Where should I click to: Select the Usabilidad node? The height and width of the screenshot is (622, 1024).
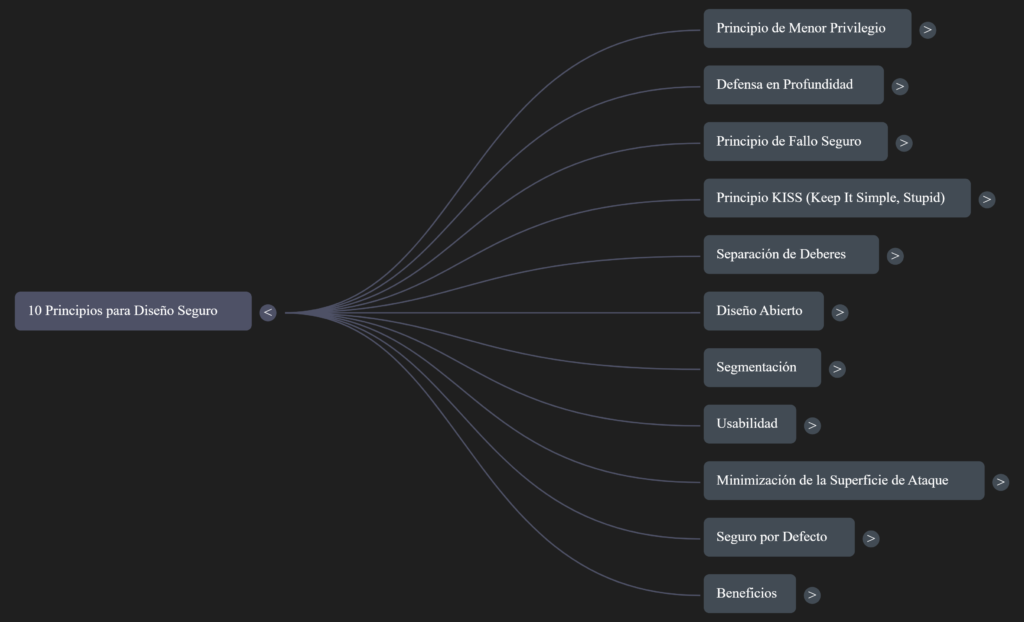pyautogui.click(x=749, y=424)
